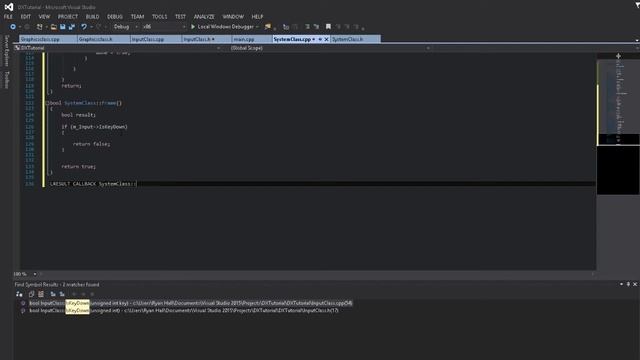640x360 pixels.
Task: Click the split editor button above scrollbar
Action: [618, 56]
